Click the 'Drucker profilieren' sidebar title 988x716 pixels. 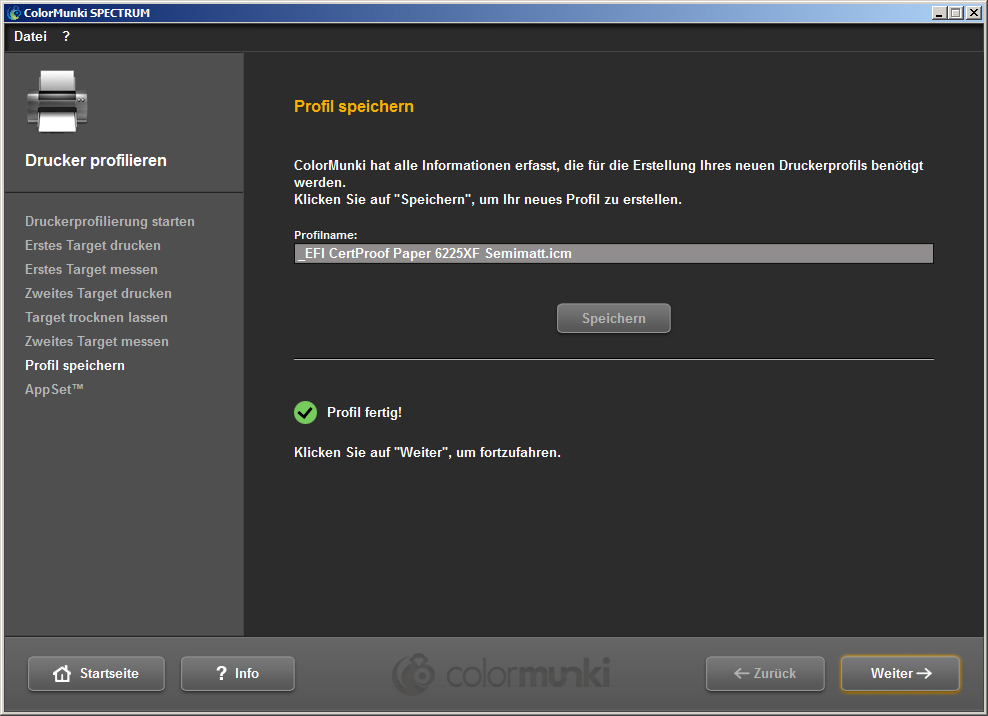point(96,160)
